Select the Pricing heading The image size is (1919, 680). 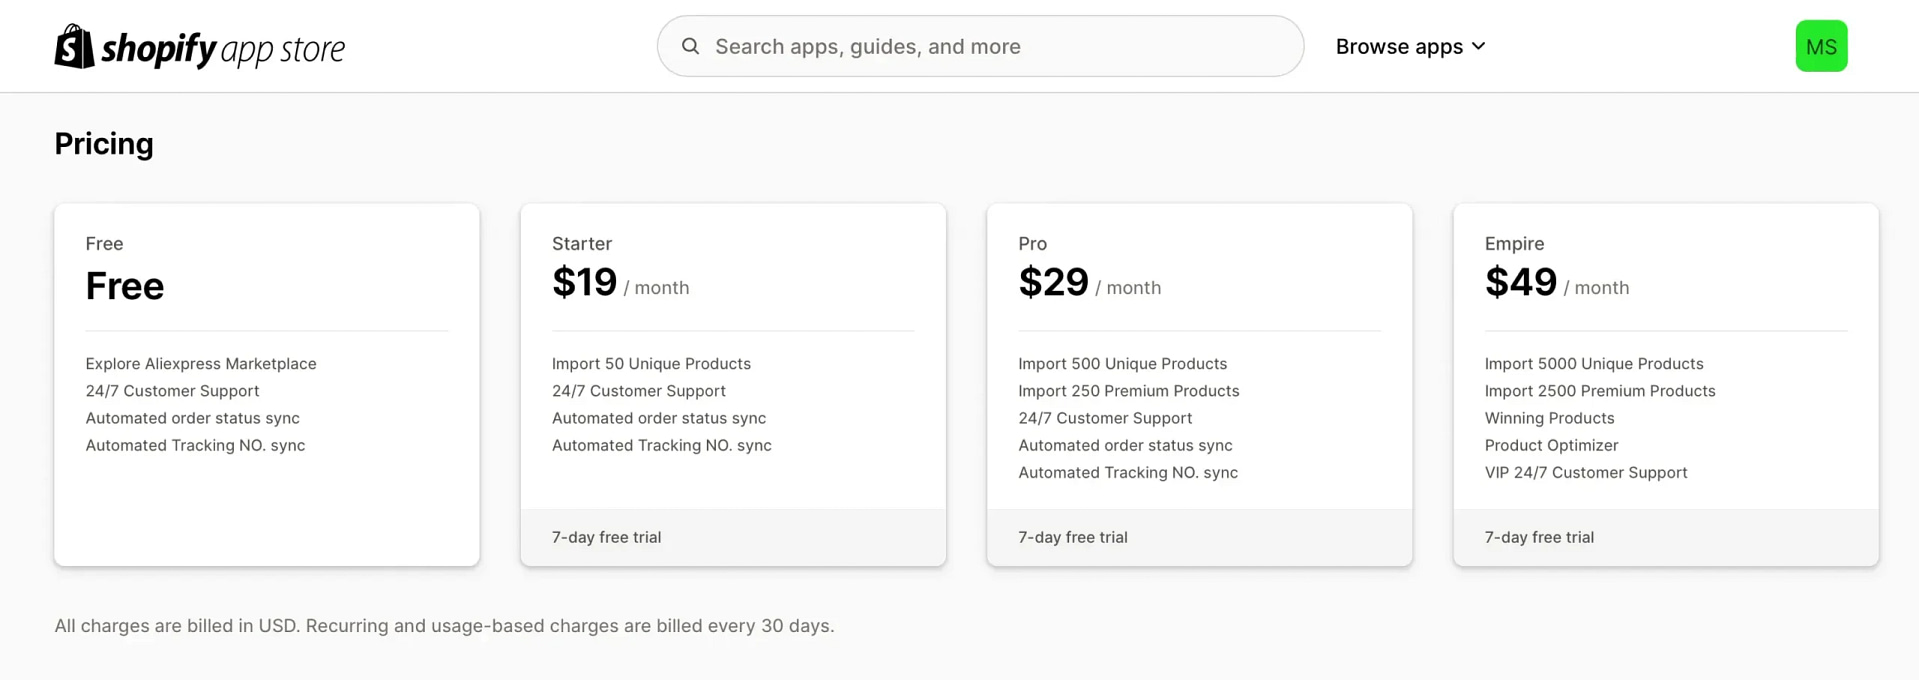pos(104,144)
